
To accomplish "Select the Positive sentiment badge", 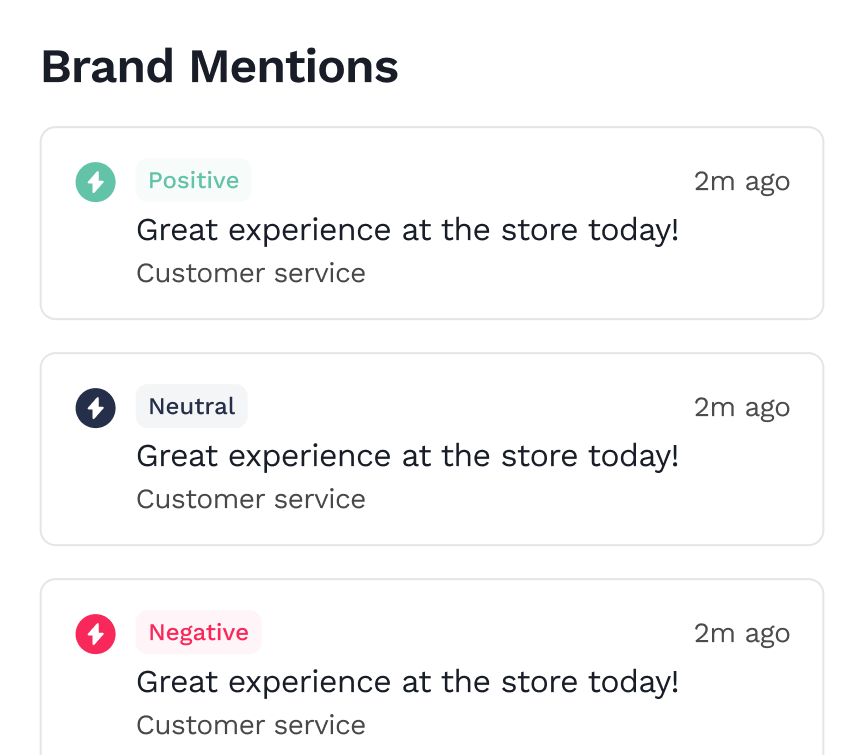I will (193, 181).
